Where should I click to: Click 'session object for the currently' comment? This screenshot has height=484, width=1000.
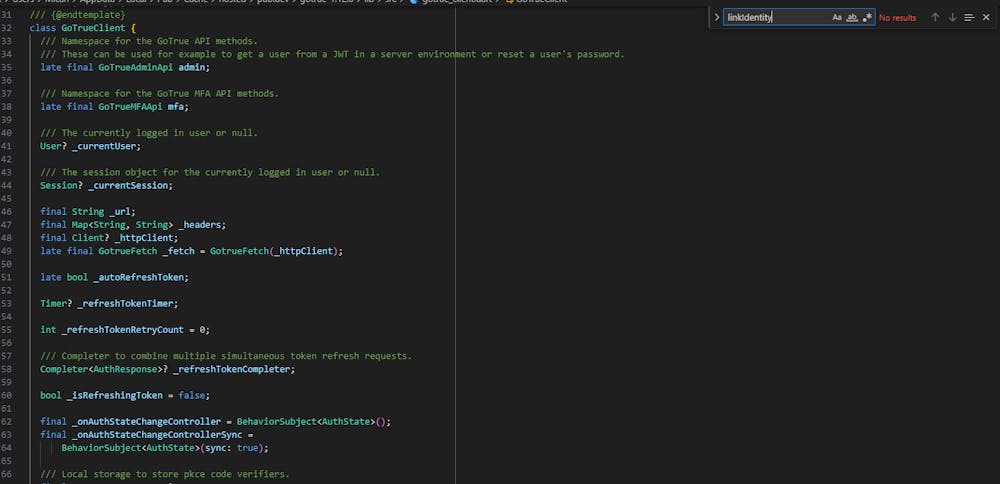click(x=210, y=172)
